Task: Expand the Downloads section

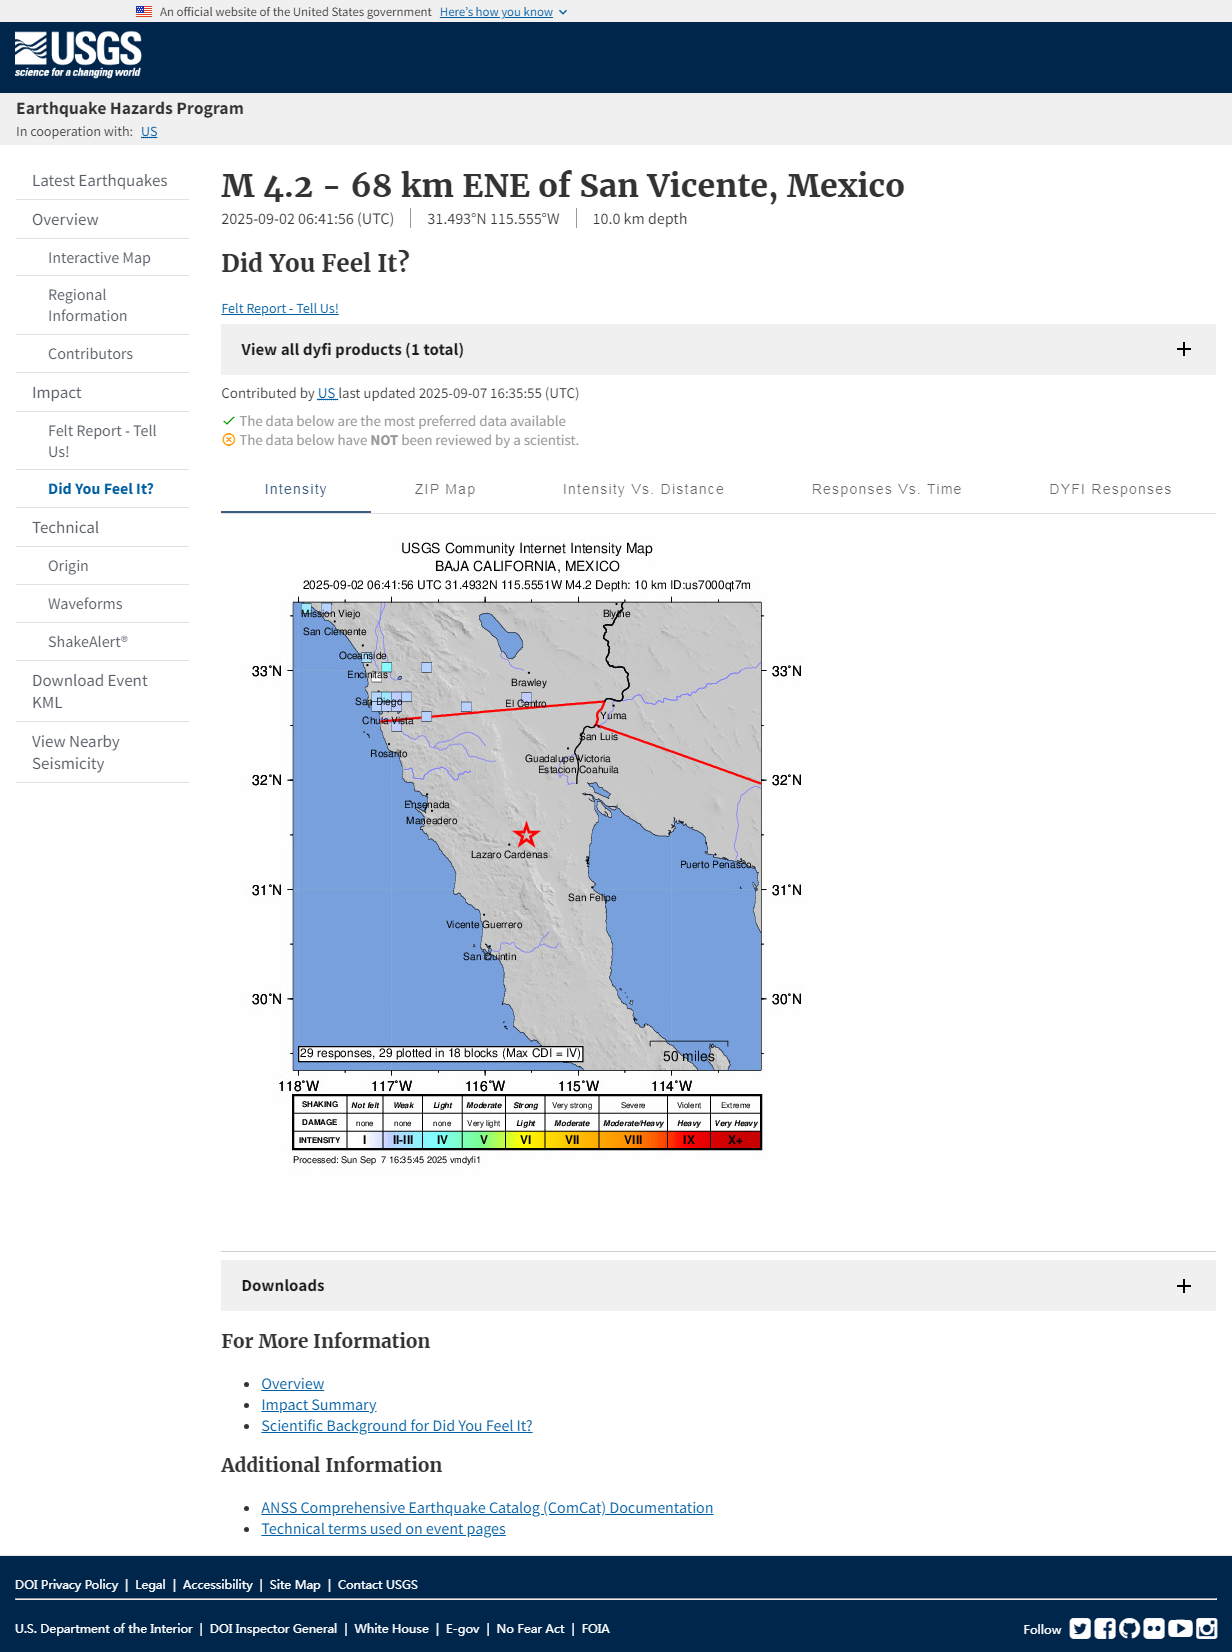Action: pyautogui.click(x=718, y=1285)
